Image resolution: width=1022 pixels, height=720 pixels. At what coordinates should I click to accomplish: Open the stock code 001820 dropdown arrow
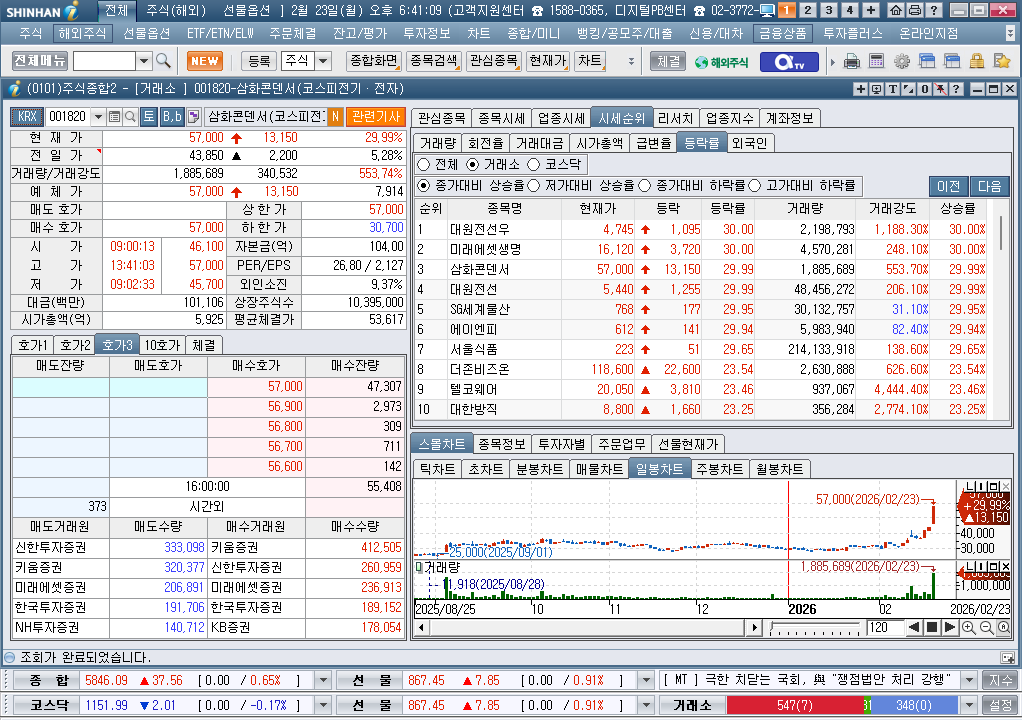pyautogui.click(x=98, y=117)
